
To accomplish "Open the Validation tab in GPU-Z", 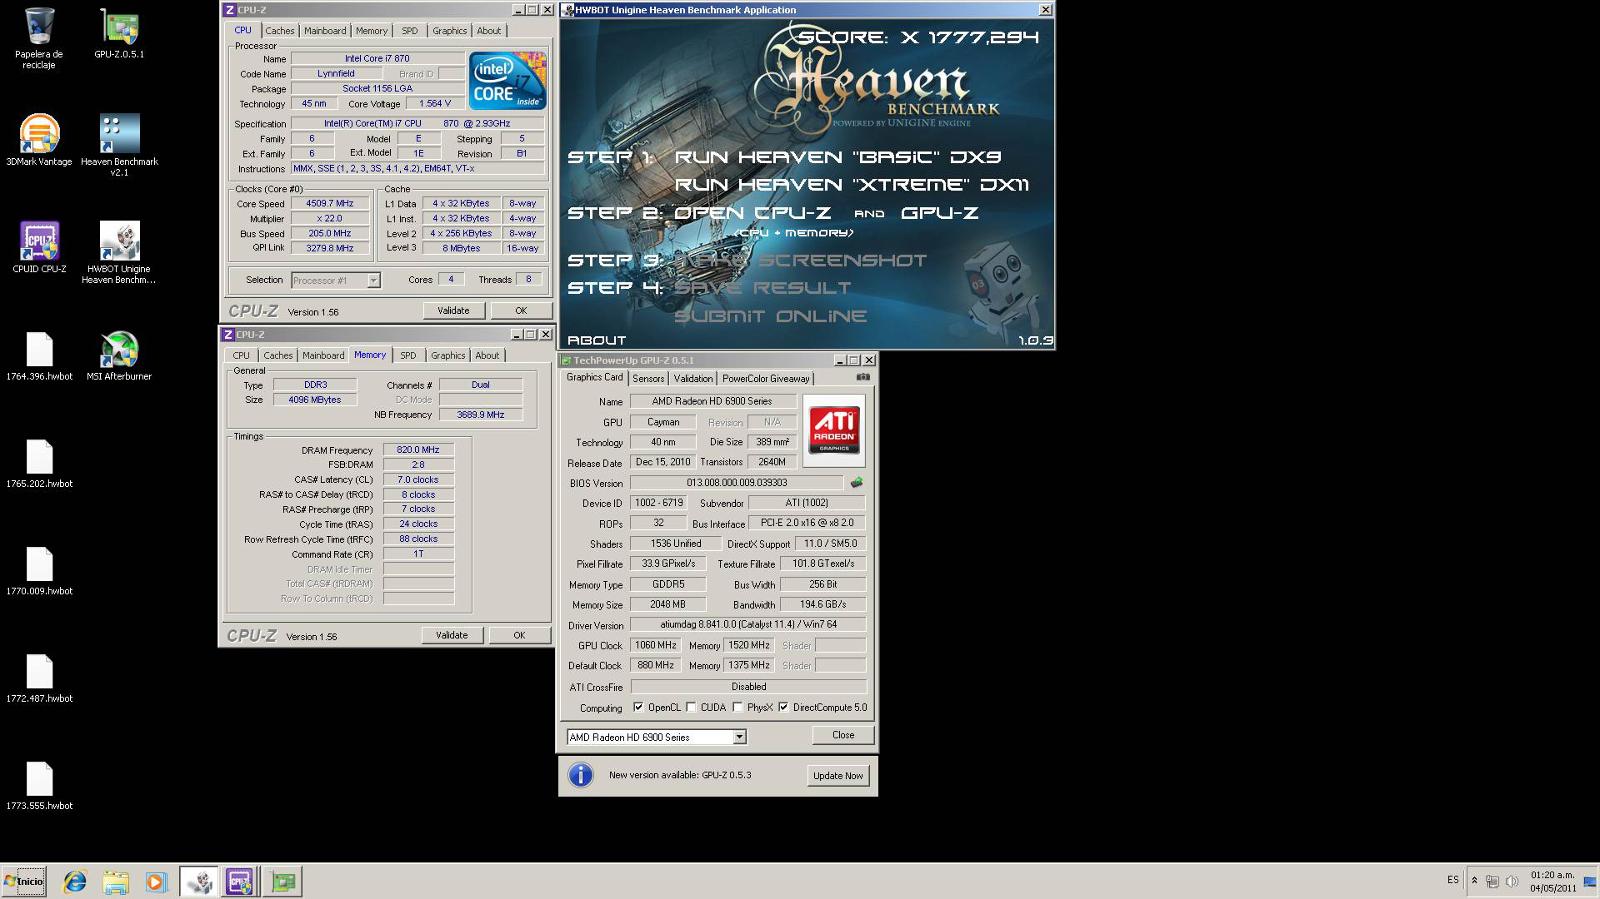I will pos(693,378).
